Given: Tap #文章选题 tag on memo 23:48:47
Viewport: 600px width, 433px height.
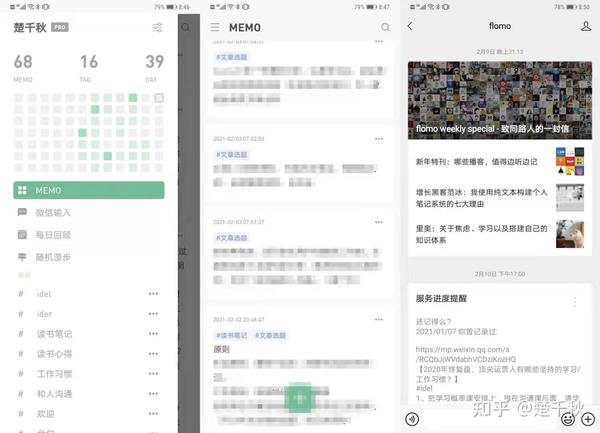Looking at the screenshot, I should pyautogui.click(x=270, y=335).
